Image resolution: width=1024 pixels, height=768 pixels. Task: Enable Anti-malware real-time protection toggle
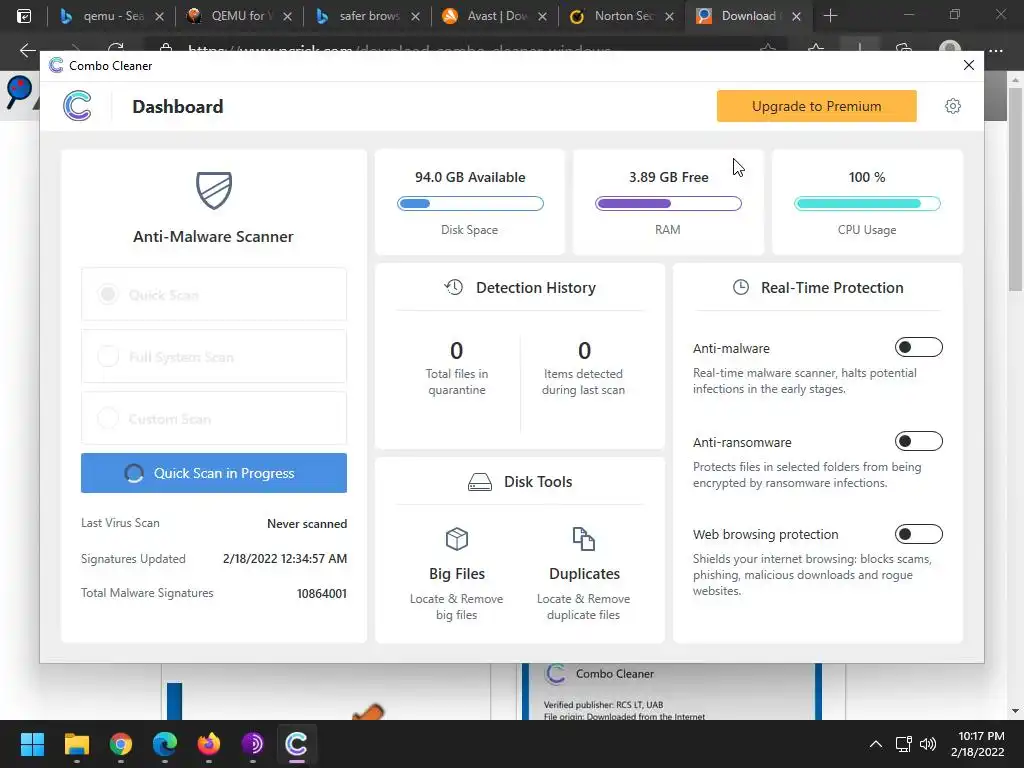[918, 347]
